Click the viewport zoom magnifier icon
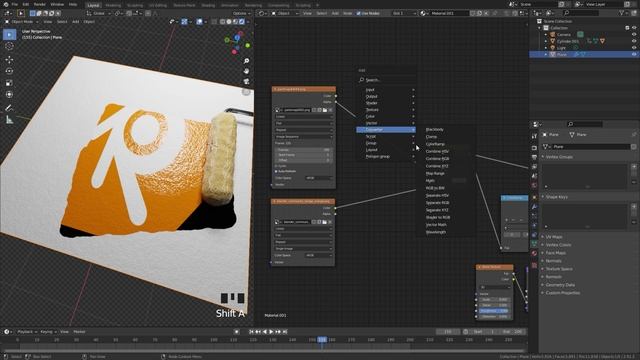Image resolution: width=640 pixels, height=360 pixels. [247, 61]
